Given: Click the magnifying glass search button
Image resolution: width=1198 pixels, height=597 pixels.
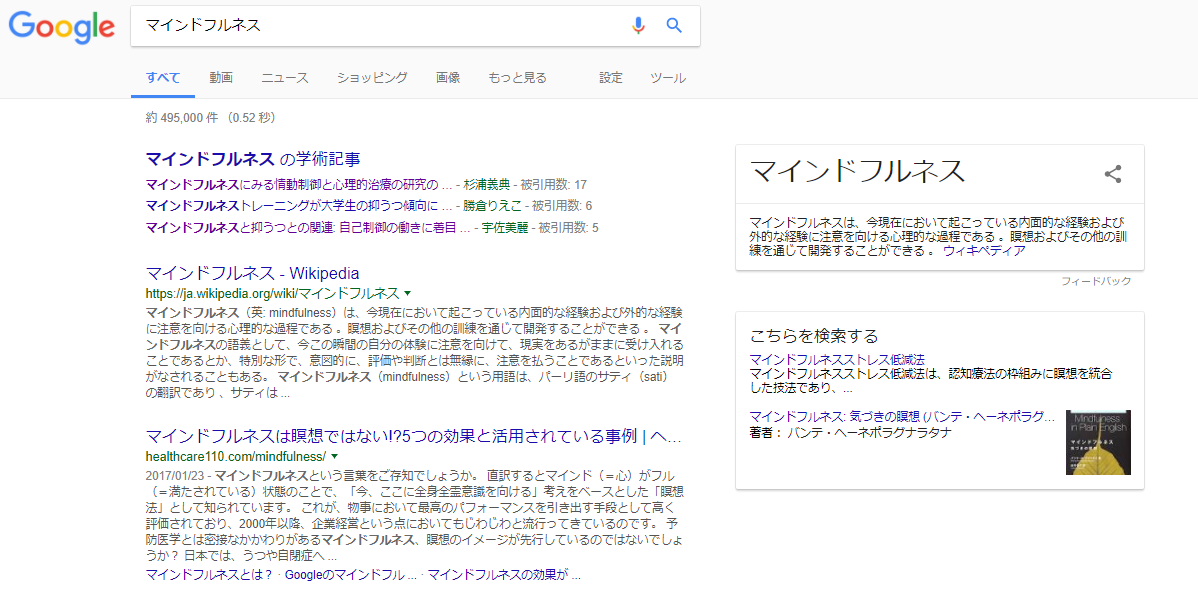Looking at the screenshot, I should 674,25.
